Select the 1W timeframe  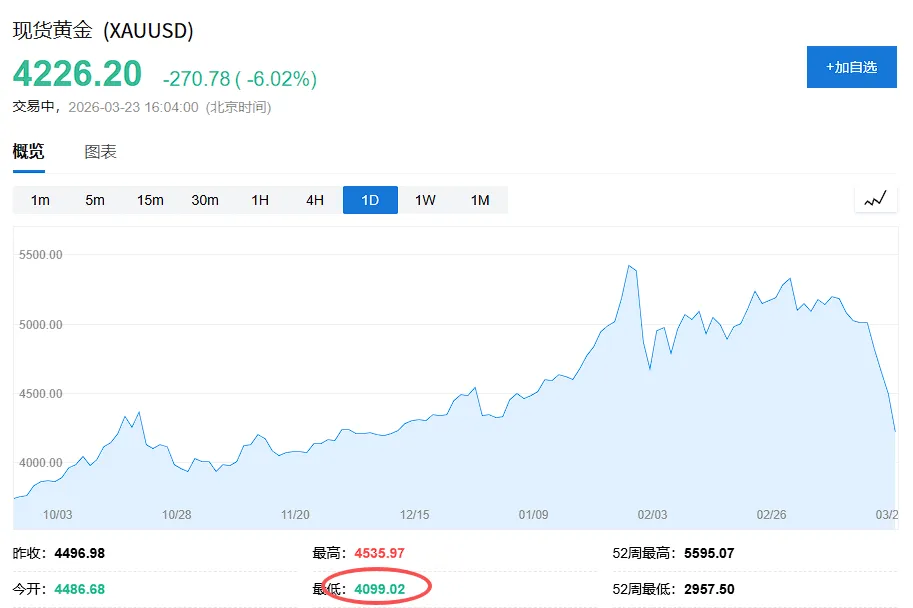point(424,199)
